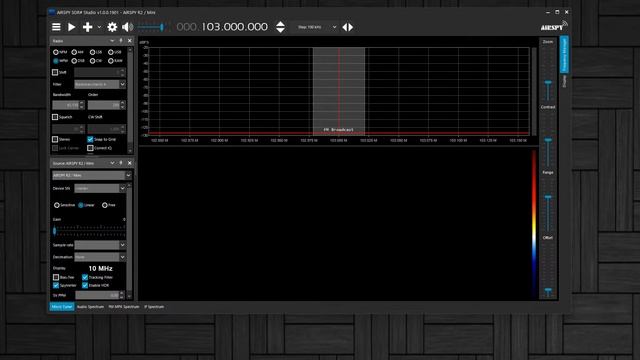Screen dimensions: 640x360
Task: Open the Source panel menu chevron
Action: tap(112, 163)
